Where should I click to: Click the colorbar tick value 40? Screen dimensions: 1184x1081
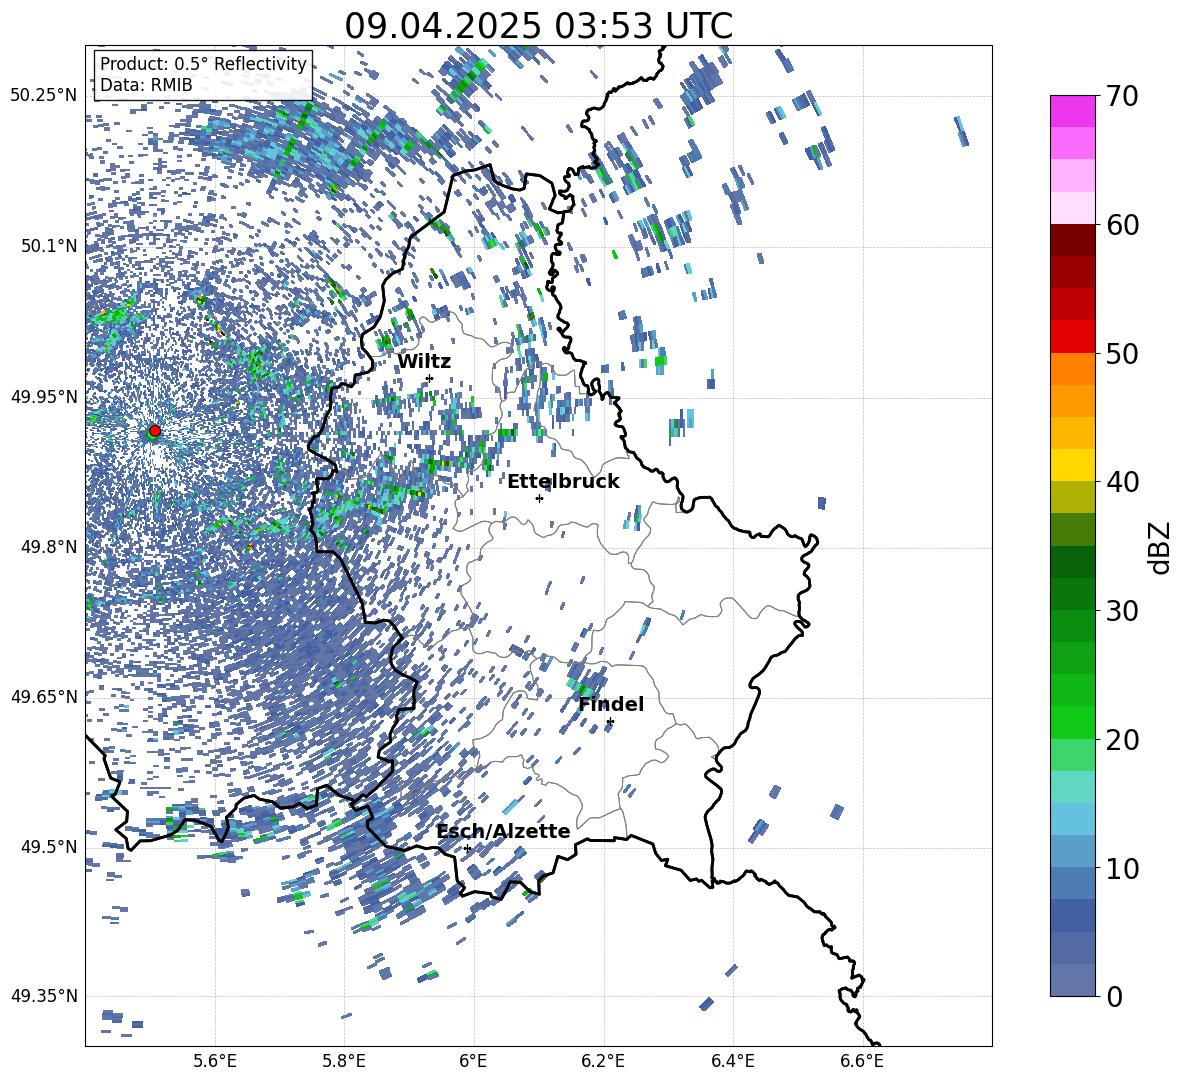coord(1122,482)
